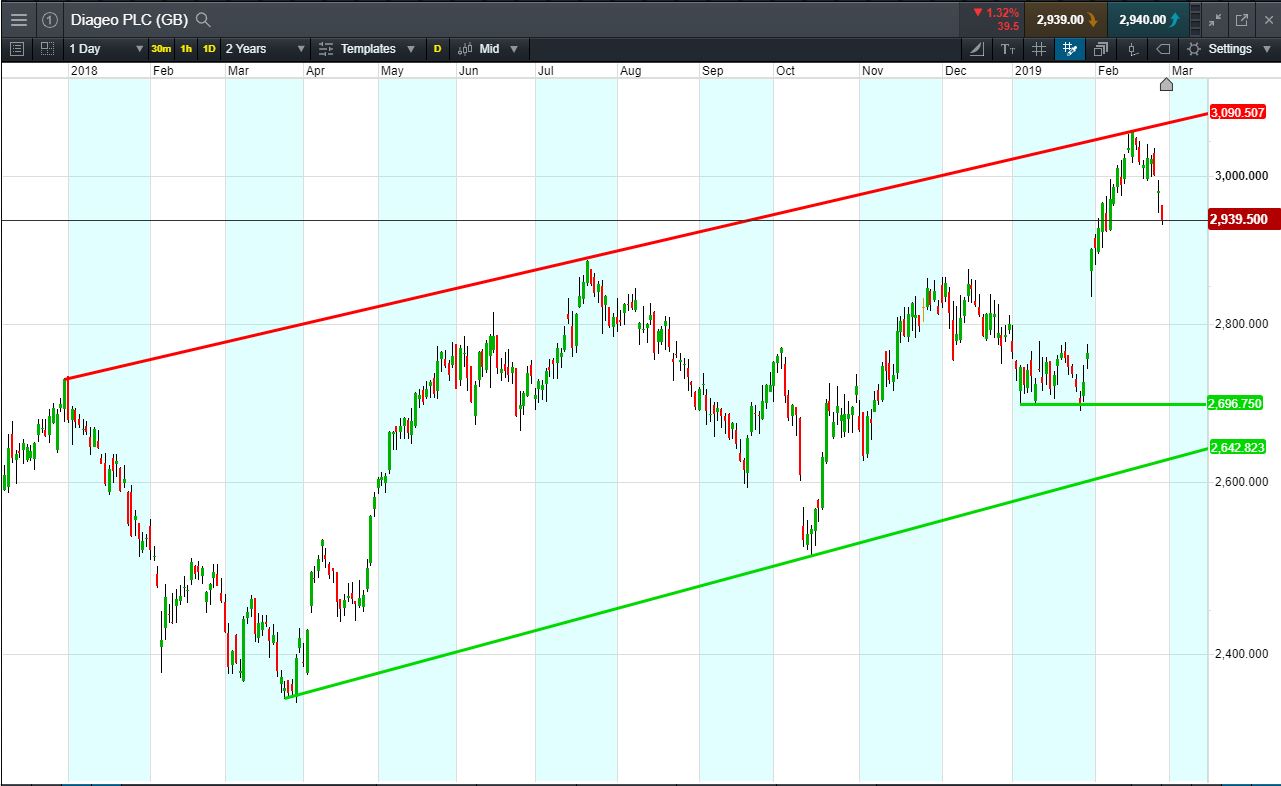Click the Jul label on time axis
Screen dimensions: 1281x786
tap(546, 71)
